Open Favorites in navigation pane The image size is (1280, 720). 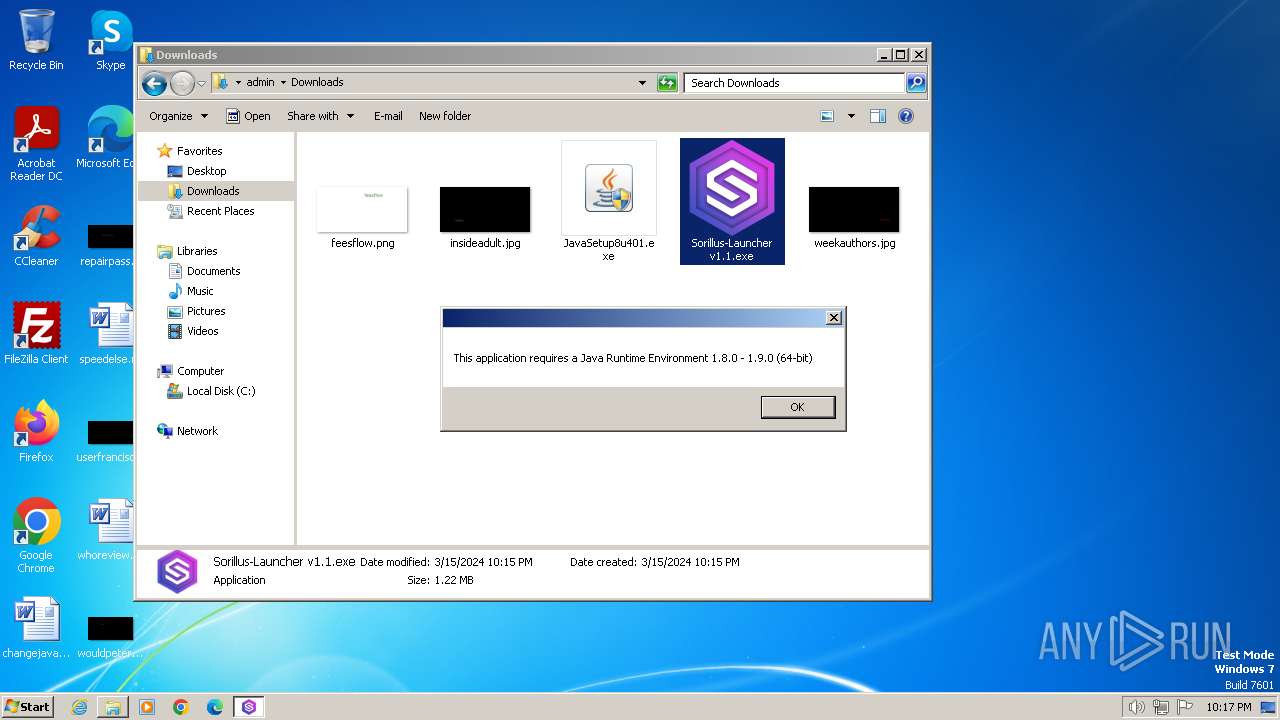[190, 151]
